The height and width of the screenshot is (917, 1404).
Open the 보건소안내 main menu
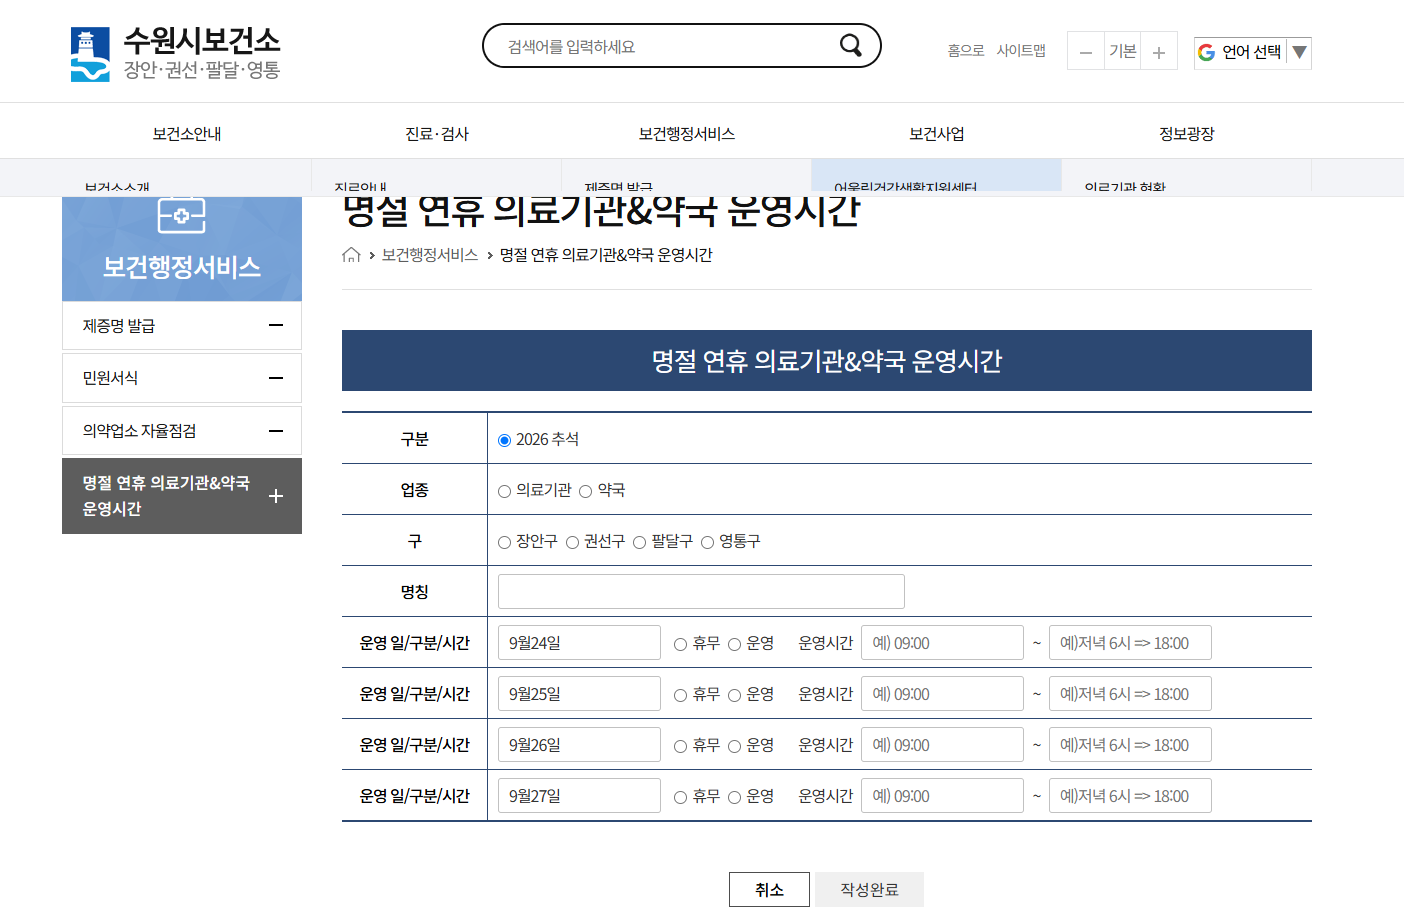pyautogui.click(x=187, y=134)
